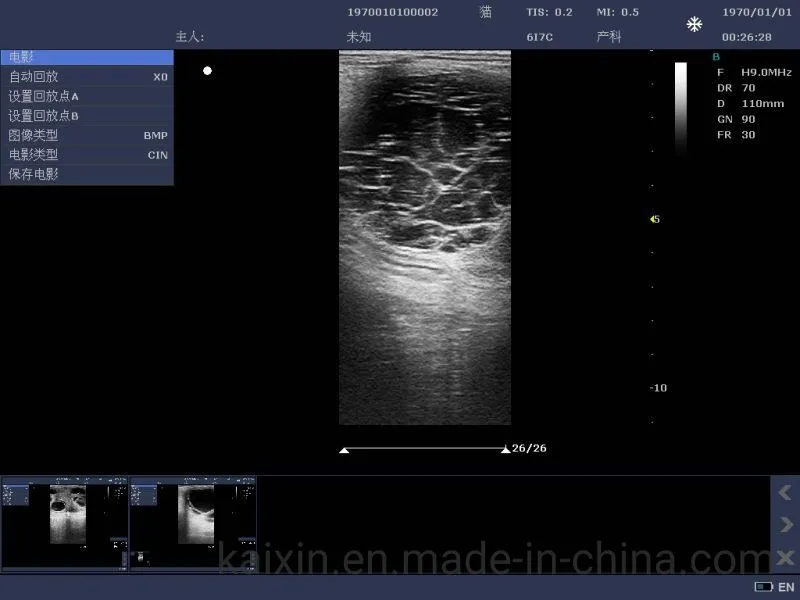Switch the EN input language indicator

tap(786, 587)
